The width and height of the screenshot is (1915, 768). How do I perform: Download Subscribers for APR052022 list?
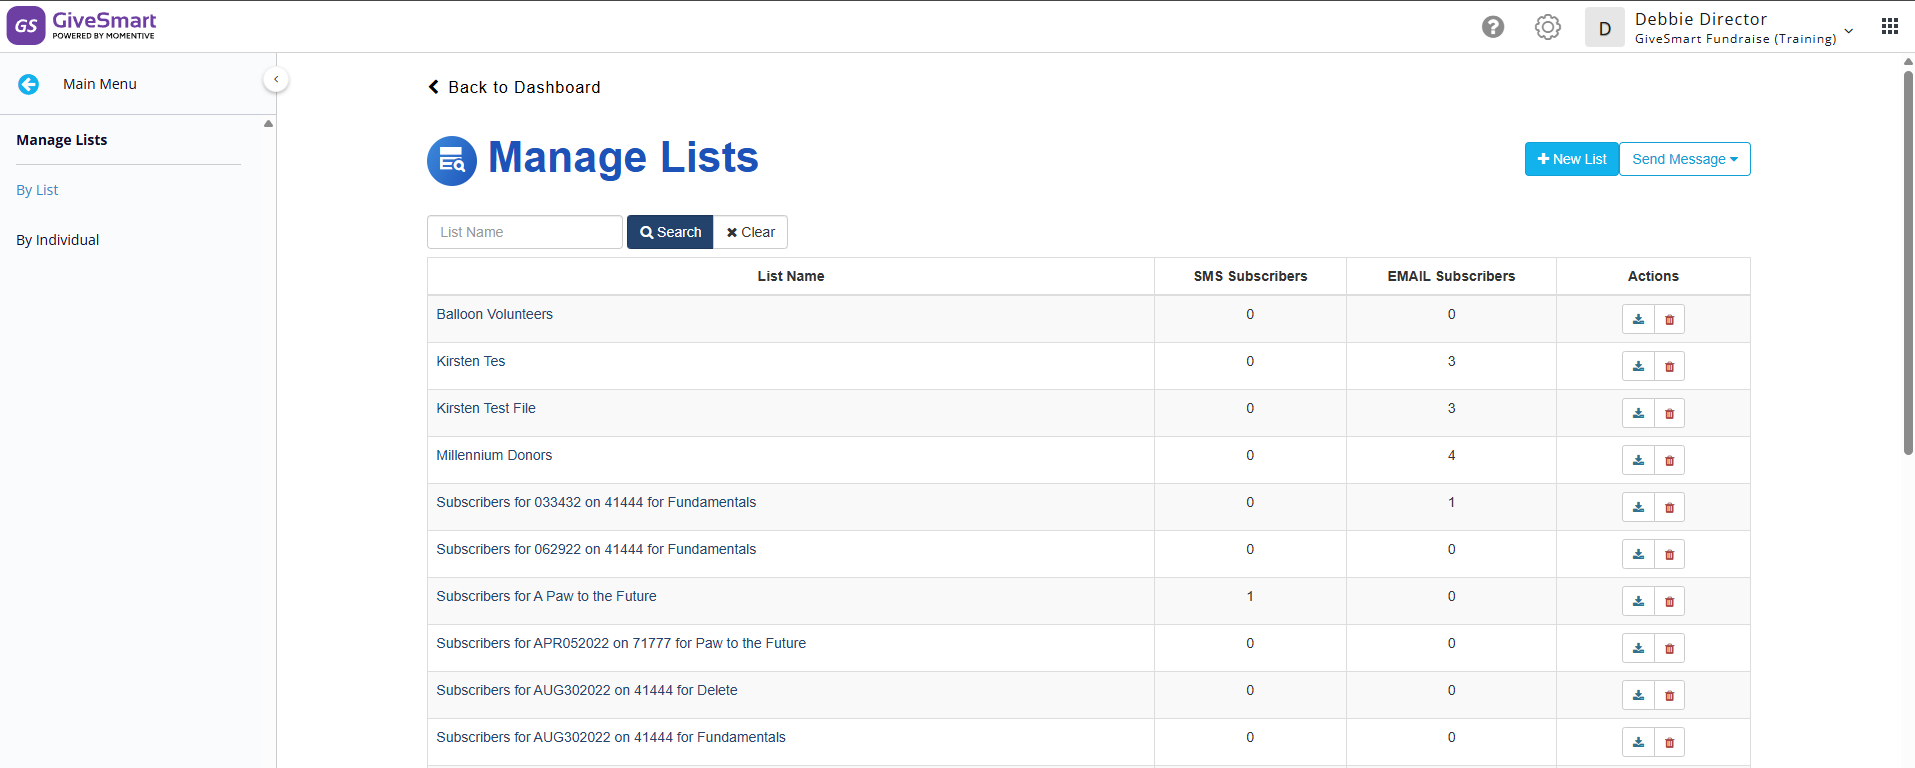(x=1638, y=648)
